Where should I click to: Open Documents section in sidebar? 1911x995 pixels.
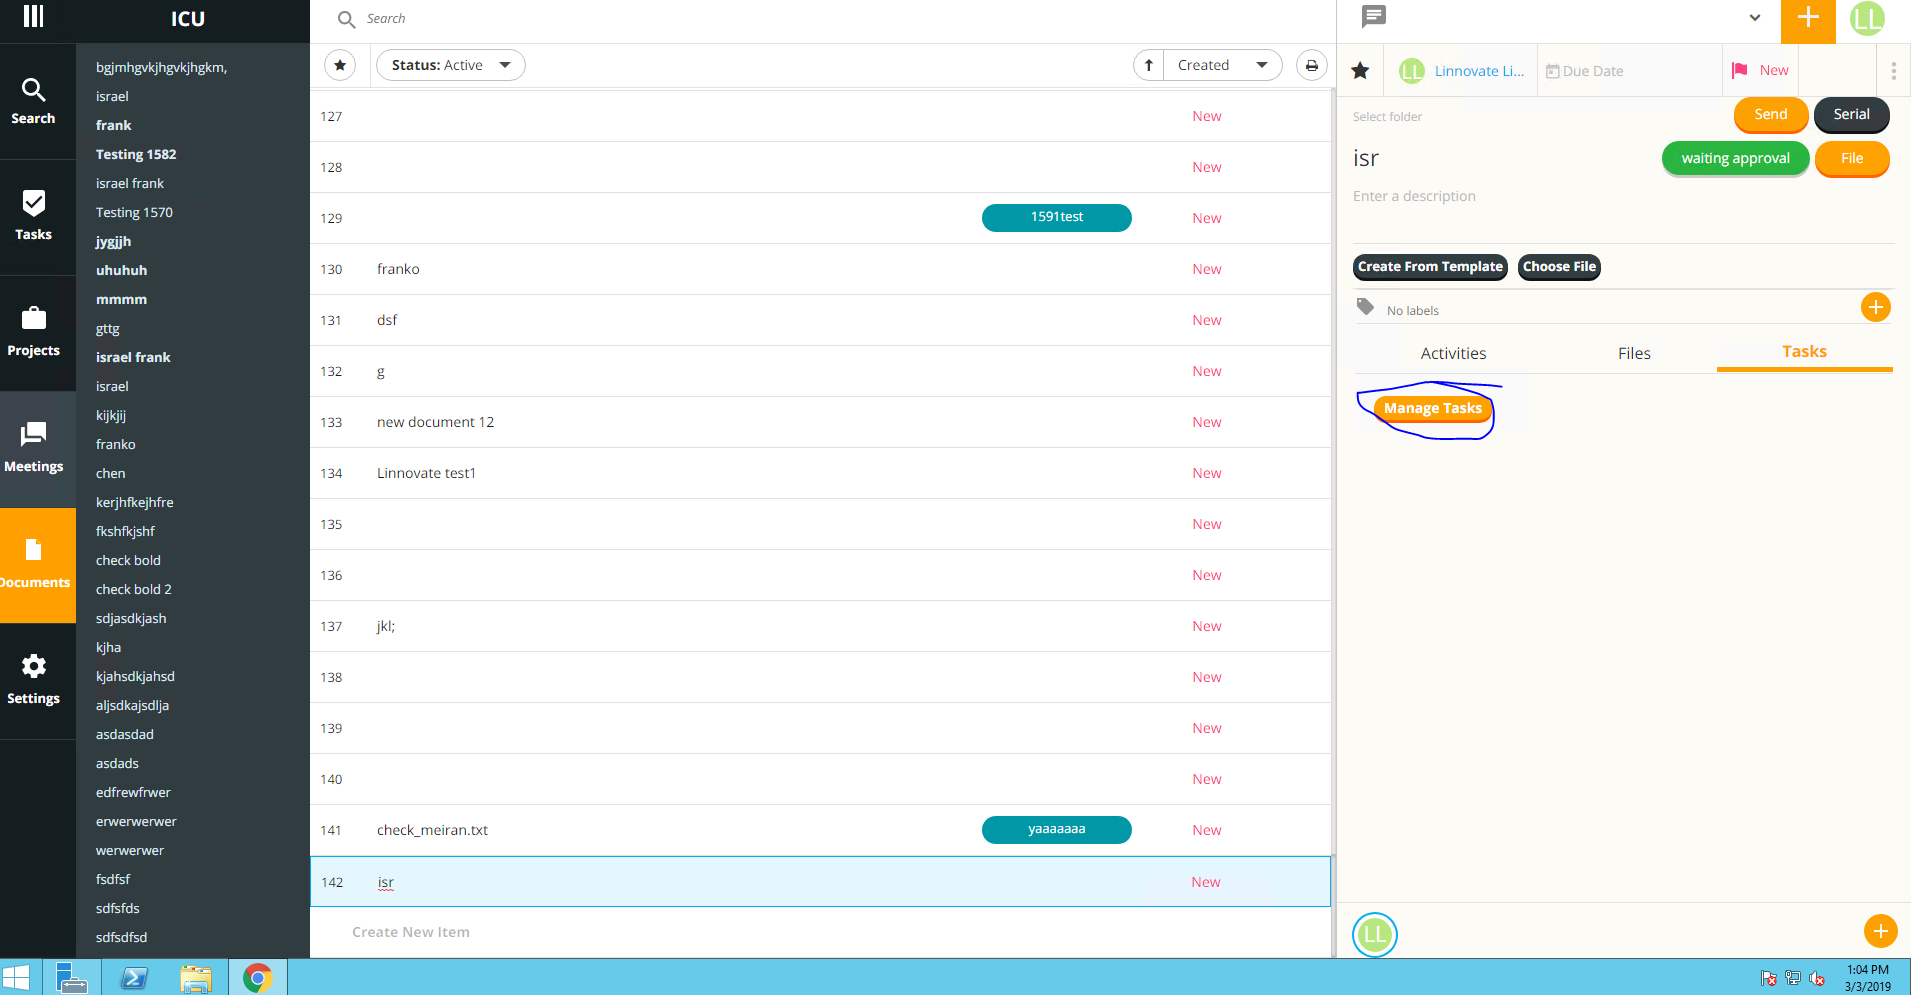click(36, 565)
